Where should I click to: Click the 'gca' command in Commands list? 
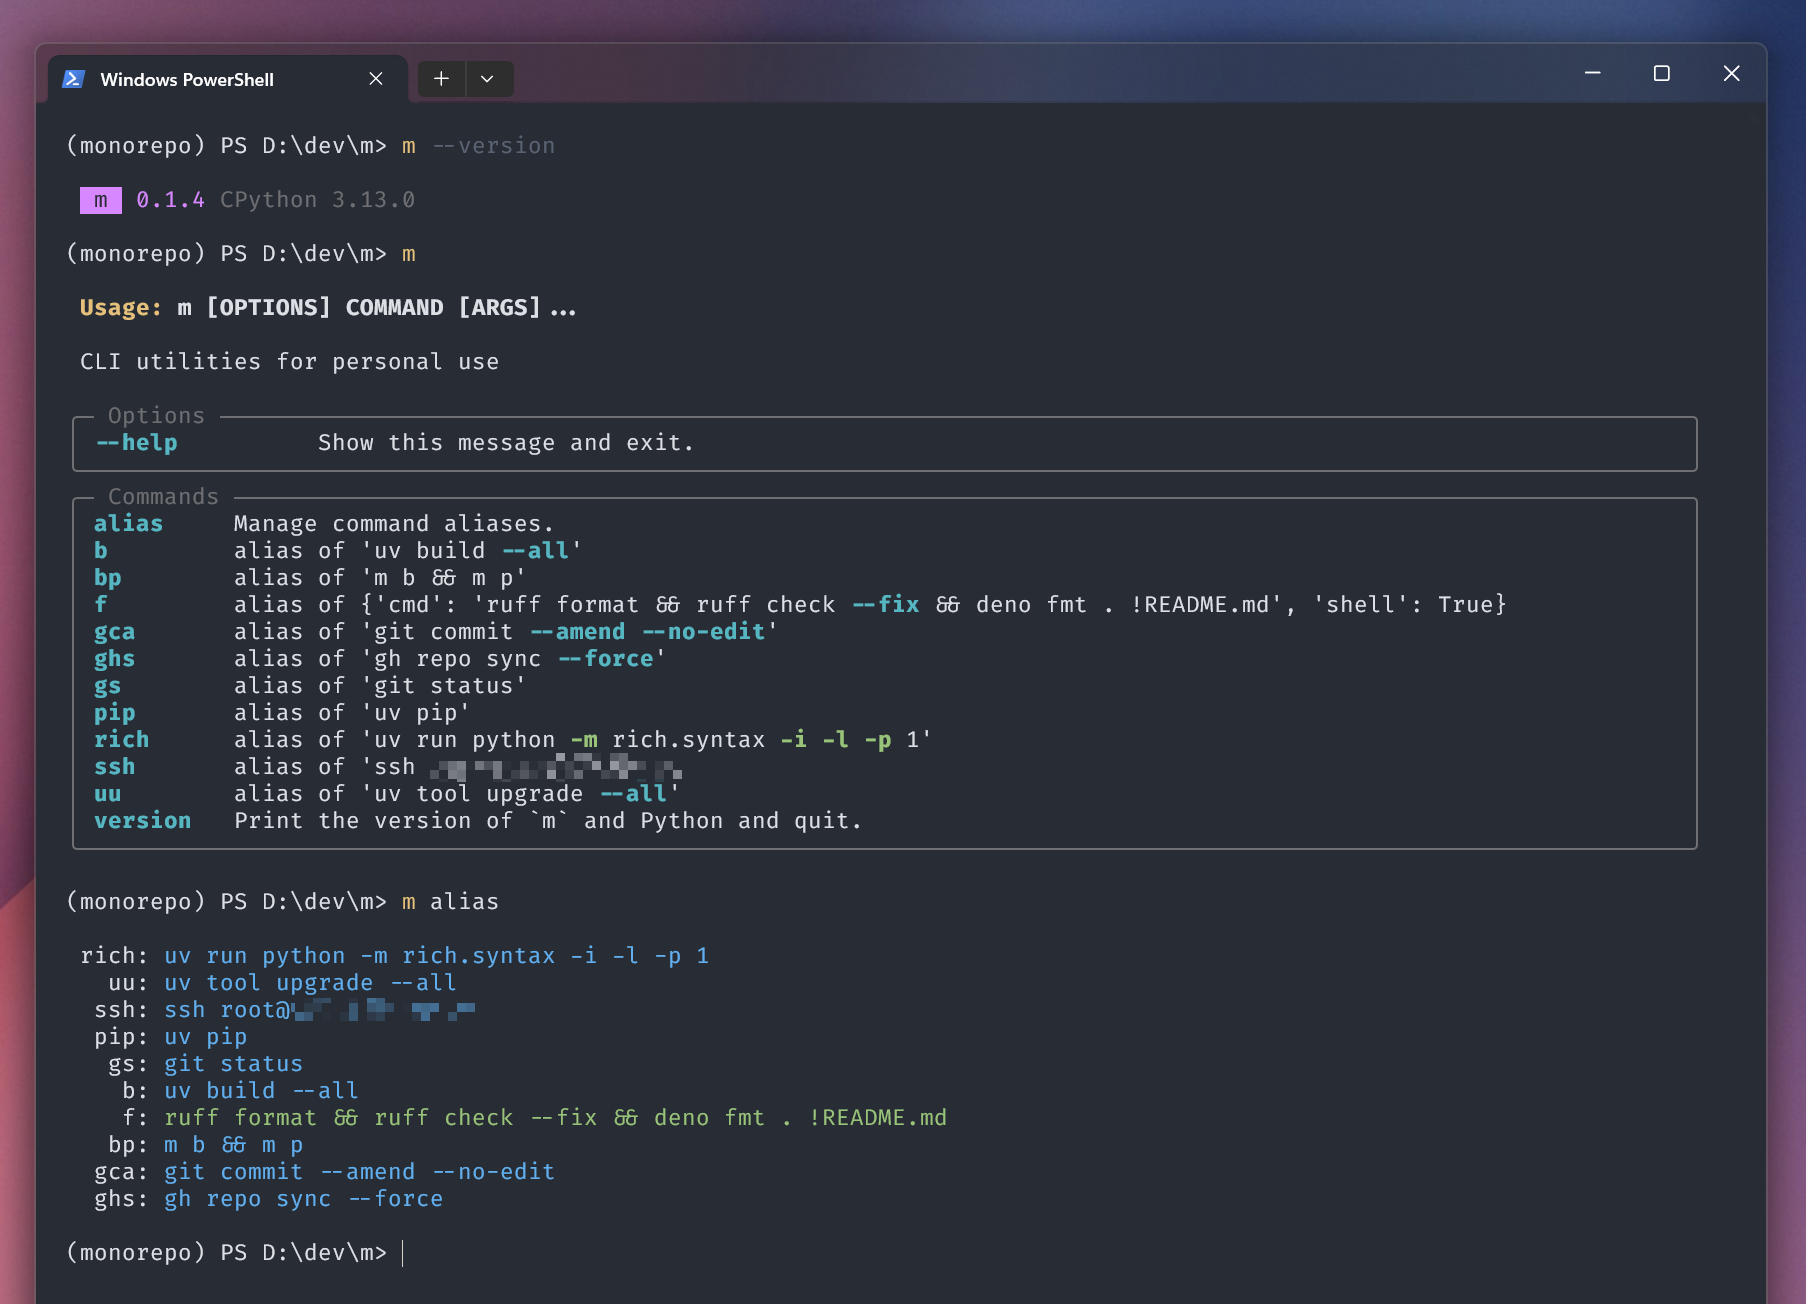(115, 632)
